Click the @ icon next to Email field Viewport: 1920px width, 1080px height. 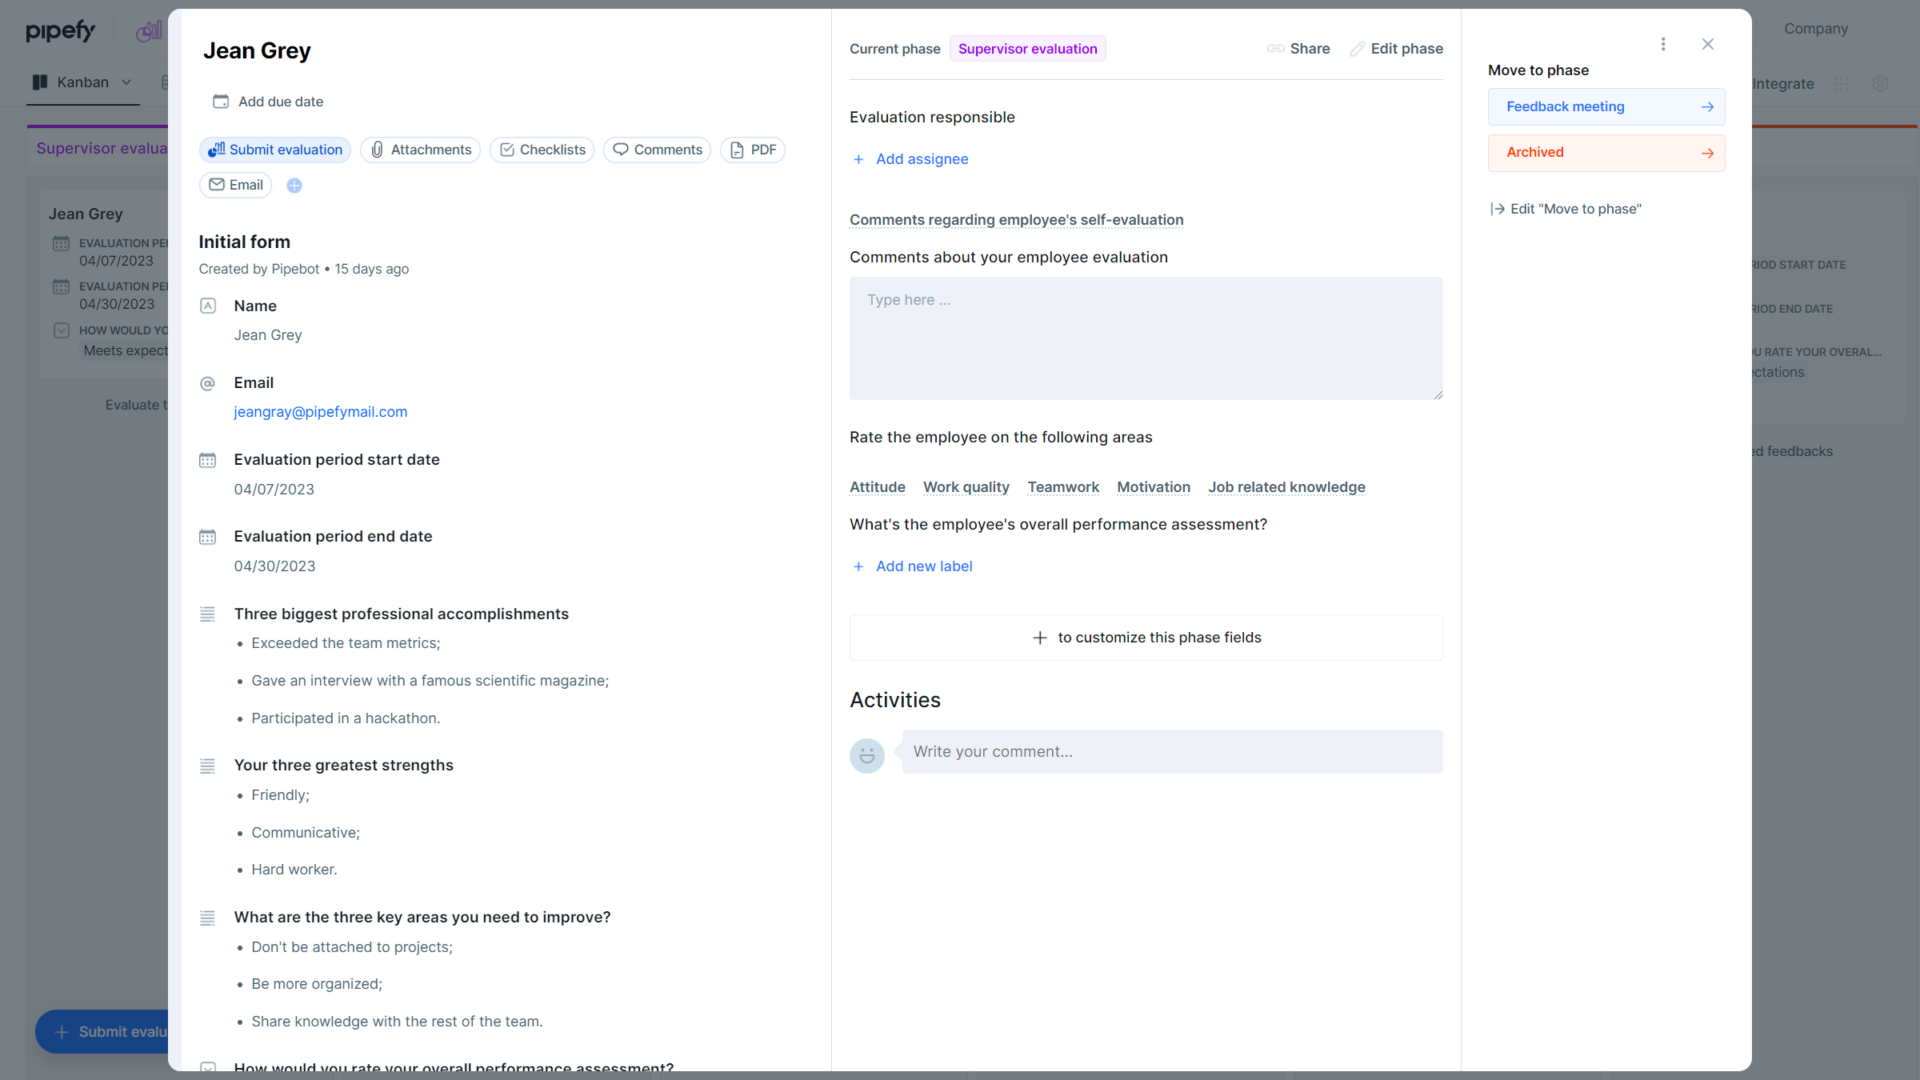pyautogui.click(x=207, y=383)
